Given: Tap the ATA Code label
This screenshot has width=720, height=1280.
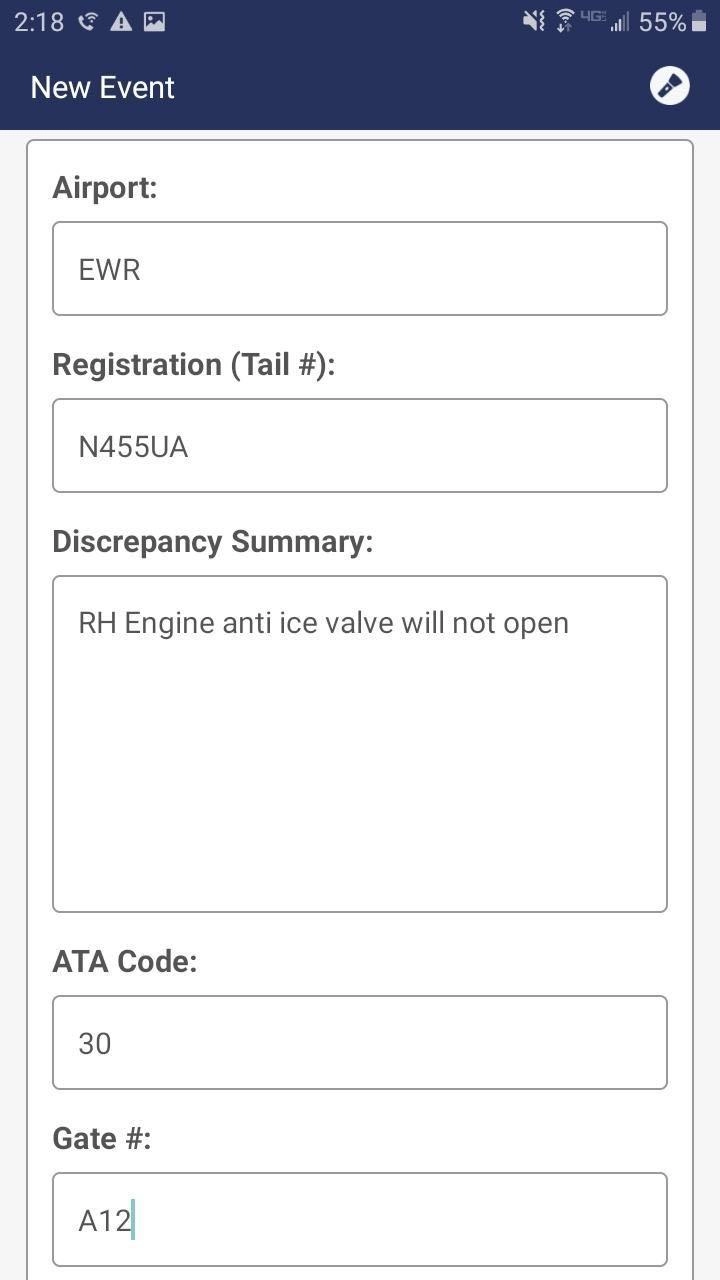Looking at the screenshot, I should pos(125,961).
